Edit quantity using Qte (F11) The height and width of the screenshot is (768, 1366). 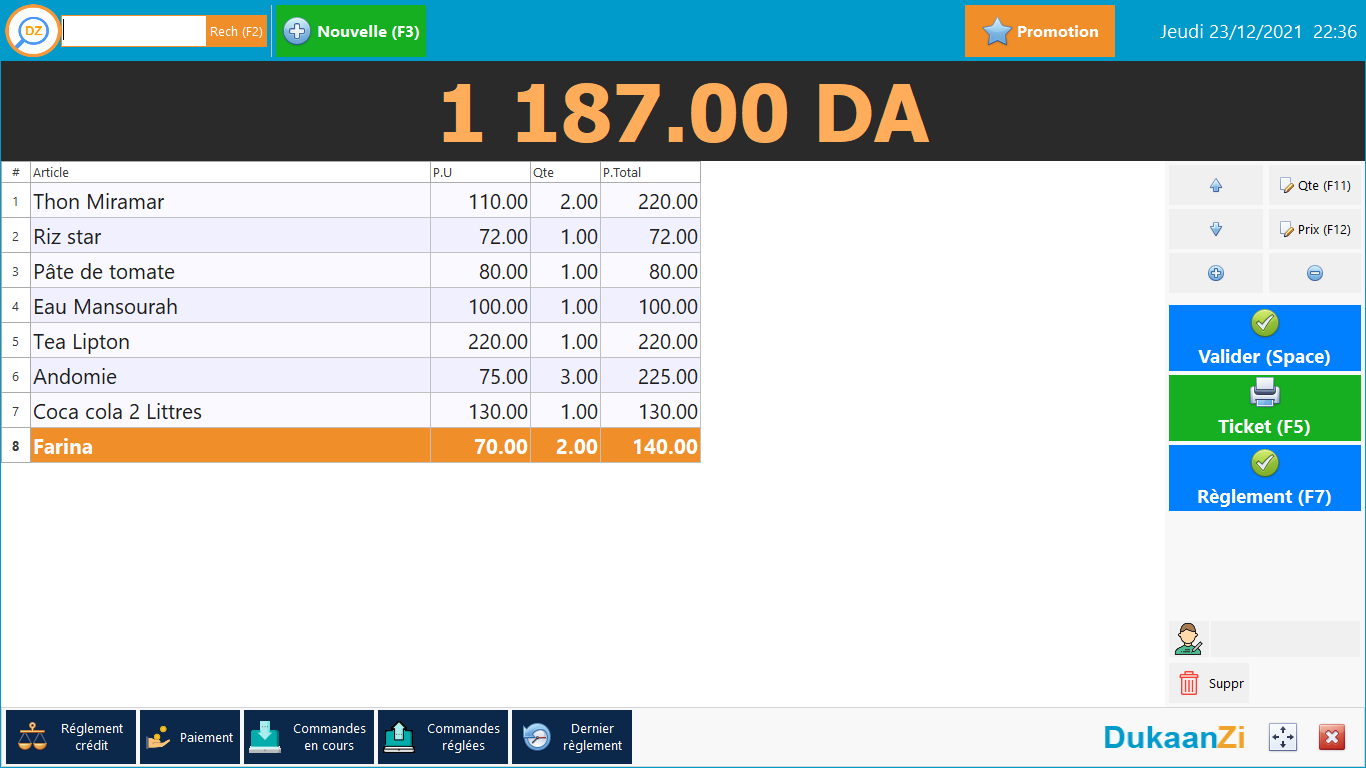[x=1314, y=186]
